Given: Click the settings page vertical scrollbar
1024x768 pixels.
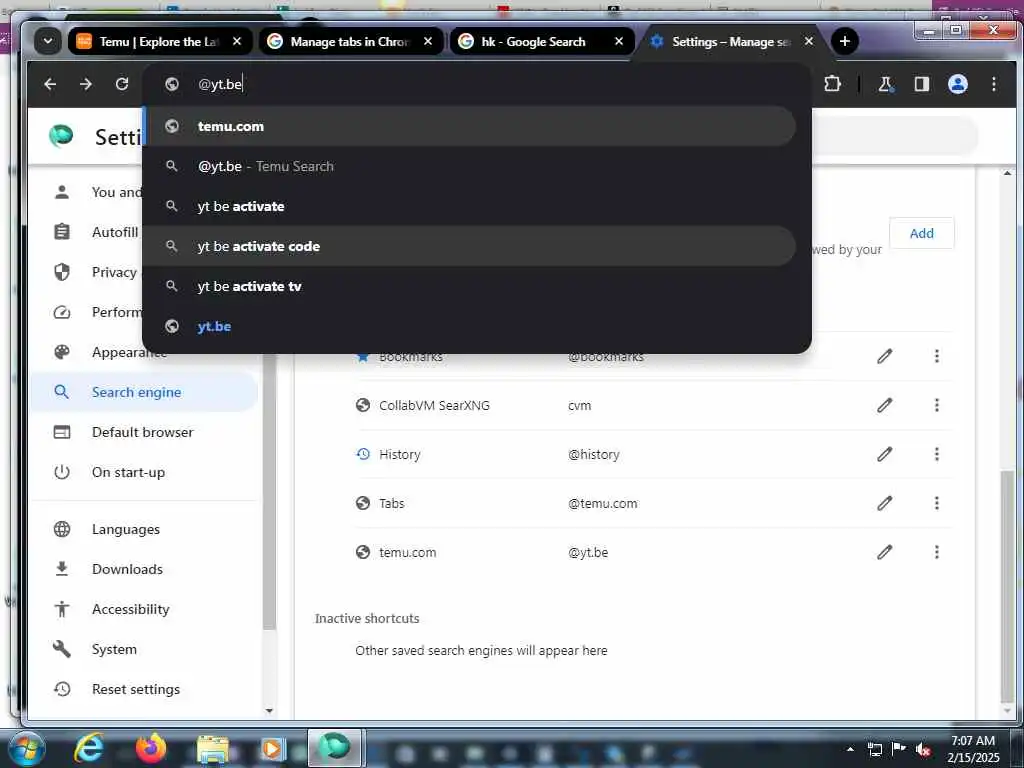Looking at the screenshot, I should [x=1007, y=585].
